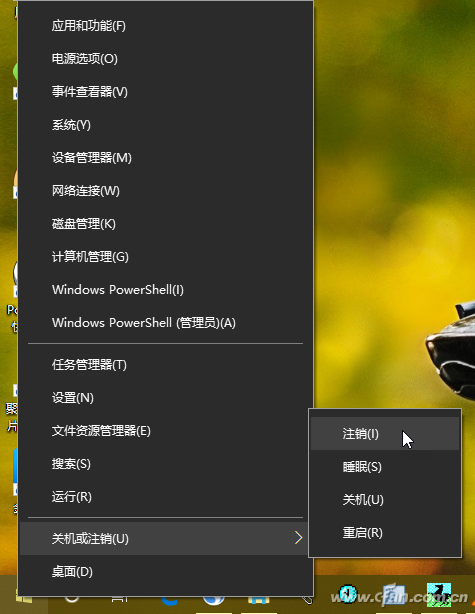Show 桌面(D)
Viewport: 475px width, 614px height.
click(x=165, y=572)
